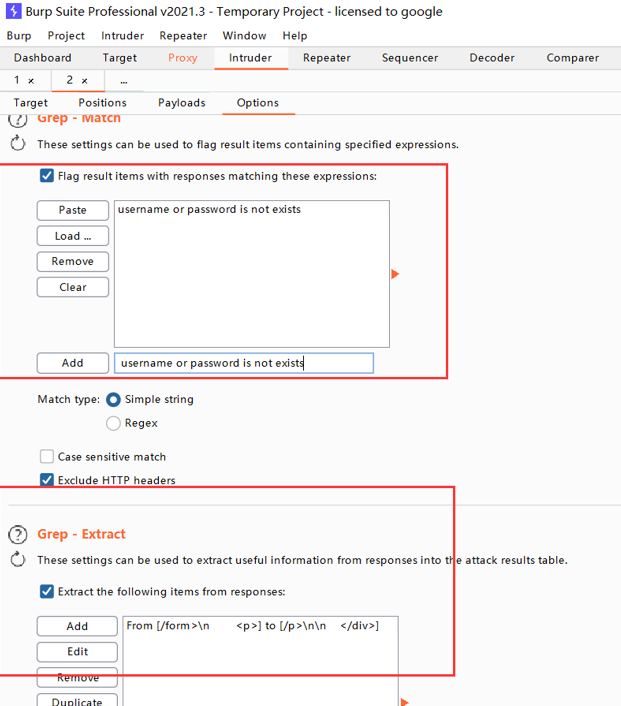The height and width of the screenshot is (706, 621).
Task: Click Remove in Grep - Extract
Action: [x=77, y=678]
